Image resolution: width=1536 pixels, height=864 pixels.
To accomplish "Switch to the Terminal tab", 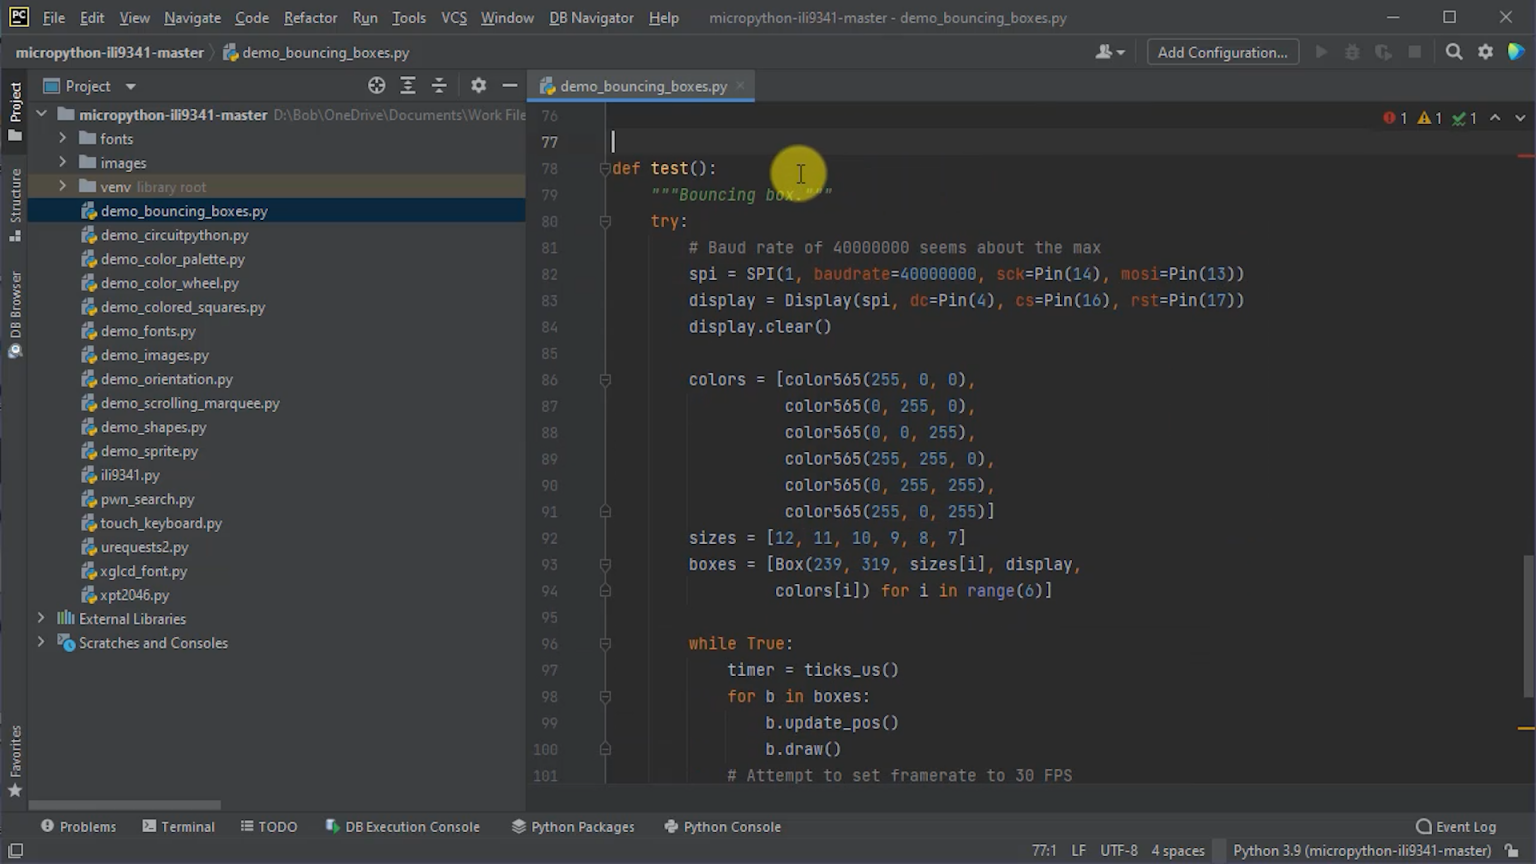I will point(179,827).
